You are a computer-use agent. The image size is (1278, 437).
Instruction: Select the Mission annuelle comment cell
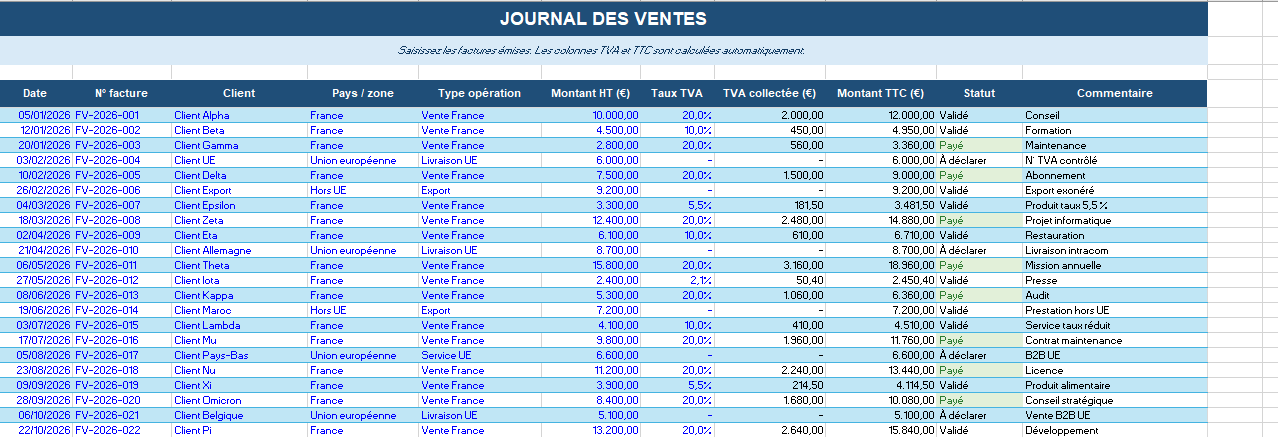tap(1114, 265)
